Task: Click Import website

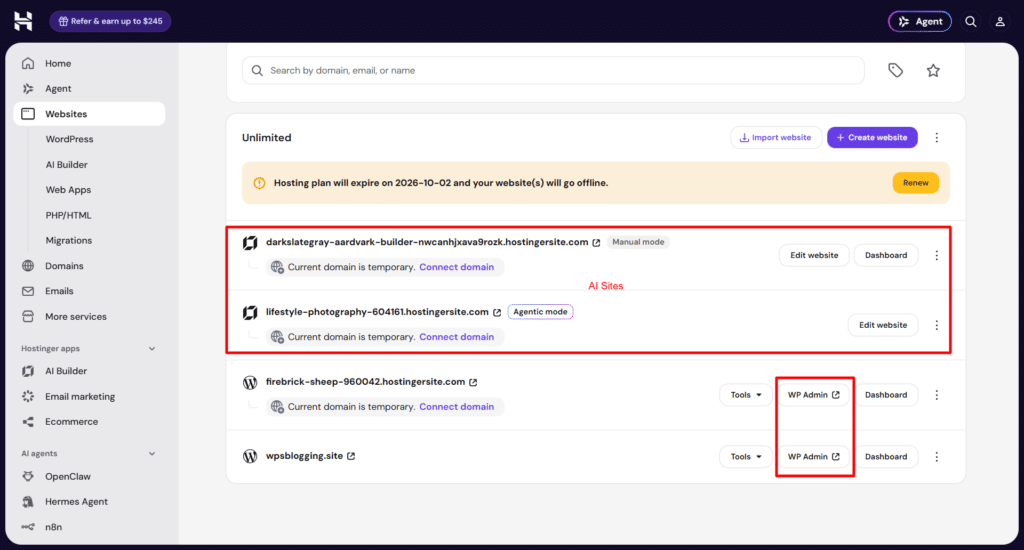Action: point(775,138)
